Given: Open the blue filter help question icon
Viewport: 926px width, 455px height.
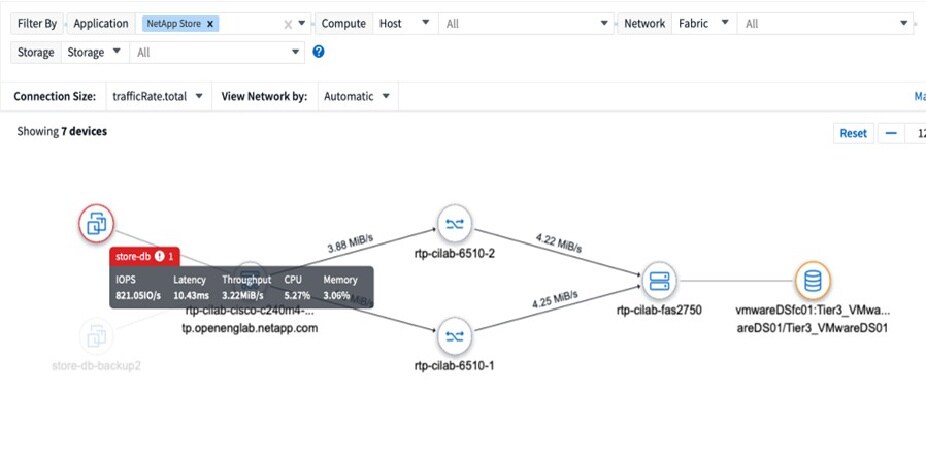Looking at the screenshot, I should pos(319,52).
